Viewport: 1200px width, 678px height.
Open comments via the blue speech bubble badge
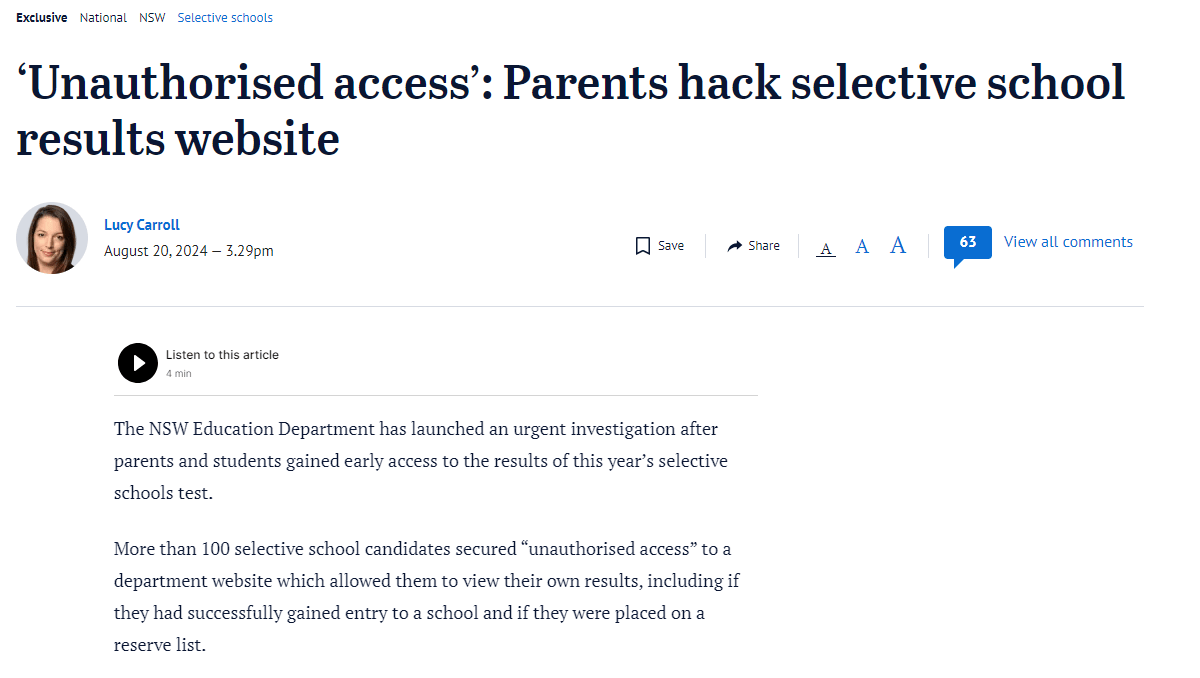point(966,243)
